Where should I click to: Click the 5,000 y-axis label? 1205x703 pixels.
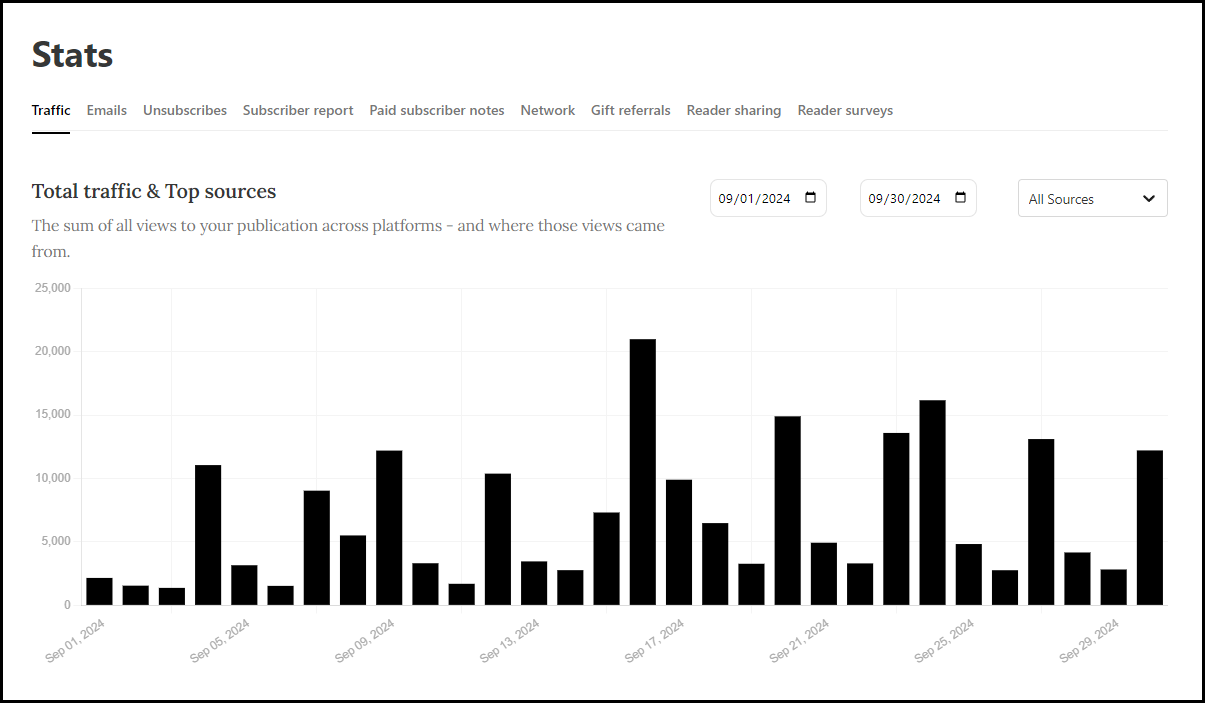pyautogui.click(x=56, y=542)
